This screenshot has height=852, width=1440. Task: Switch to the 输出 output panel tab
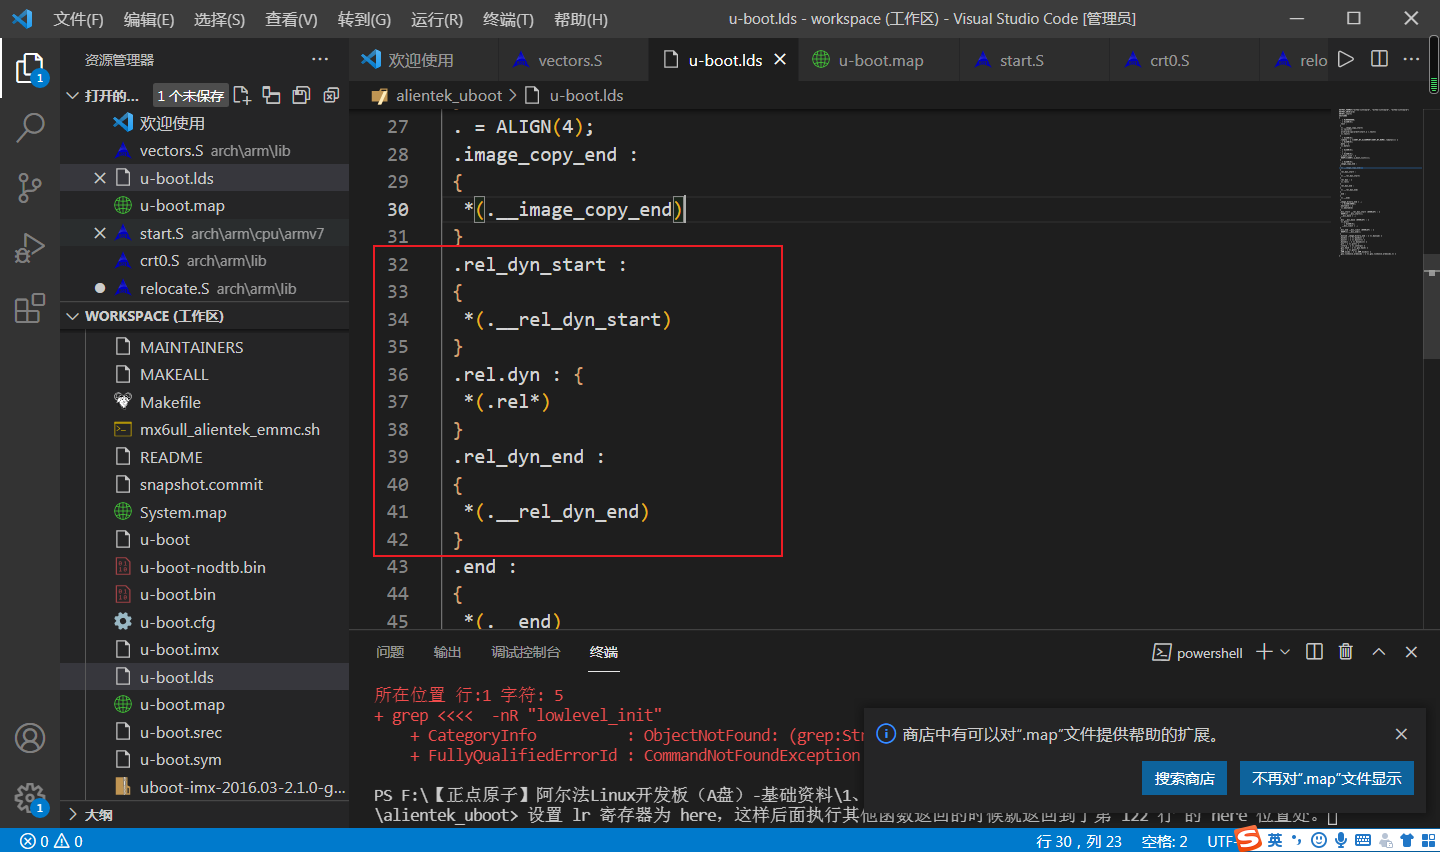point(447,652)
